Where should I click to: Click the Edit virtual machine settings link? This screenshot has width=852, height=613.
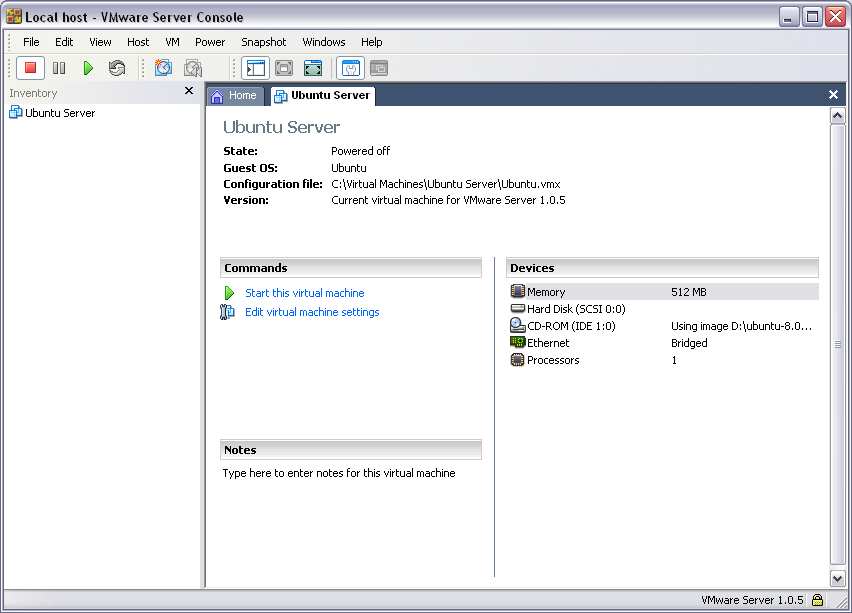pyautogui.click(x=312, y=312)
